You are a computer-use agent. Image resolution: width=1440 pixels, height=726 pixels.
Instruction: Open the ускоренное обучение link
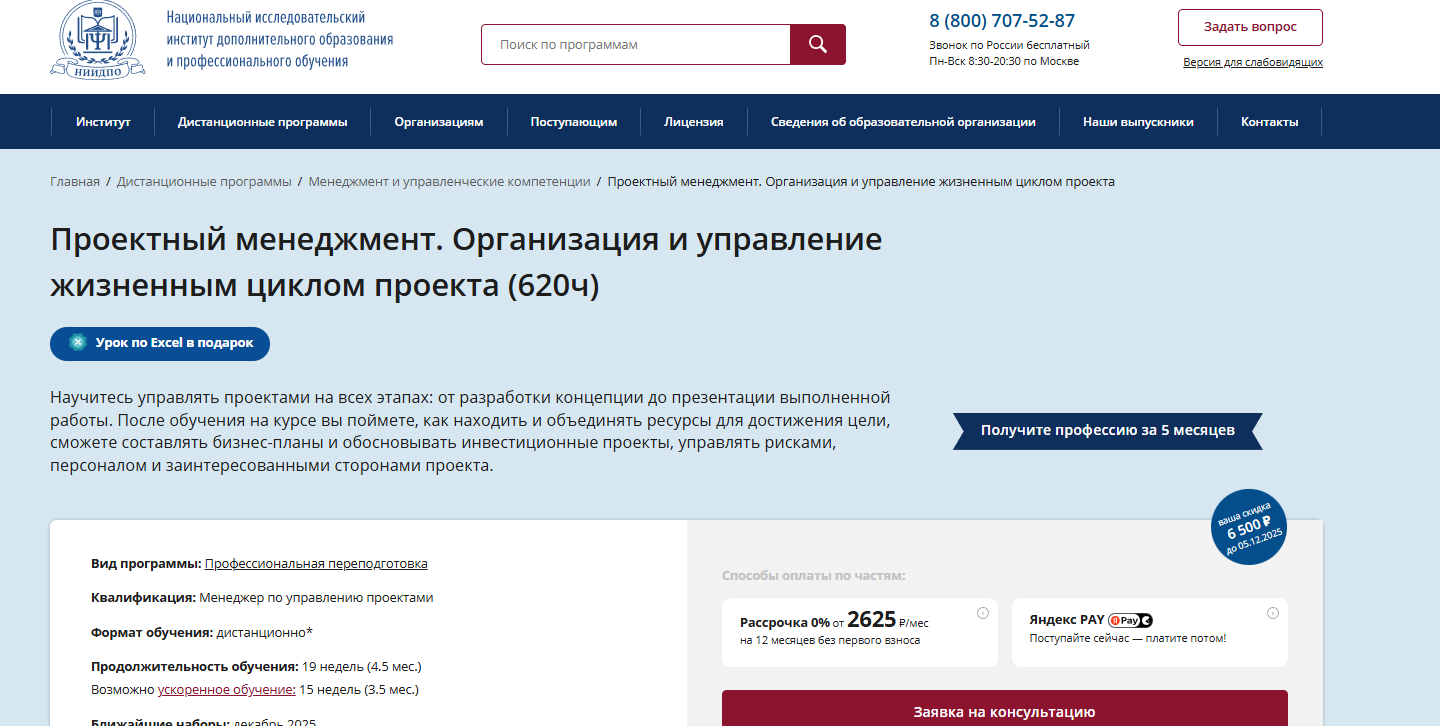click(226, 690)
